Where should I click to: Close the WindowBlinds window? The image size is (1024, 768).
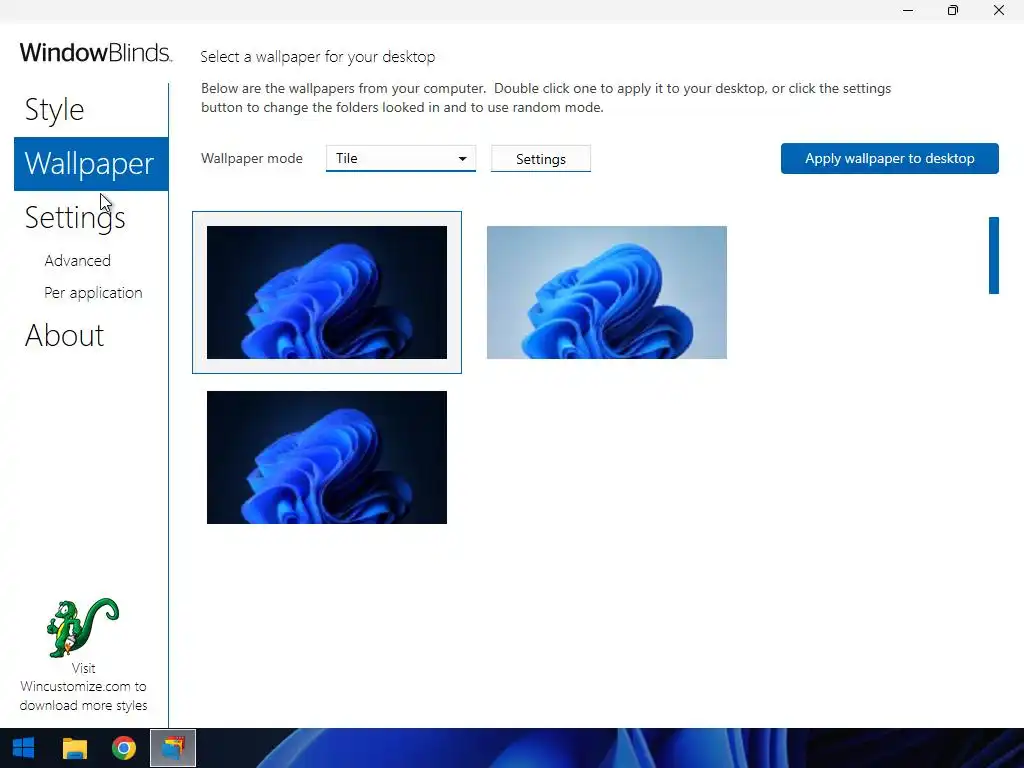999,10
